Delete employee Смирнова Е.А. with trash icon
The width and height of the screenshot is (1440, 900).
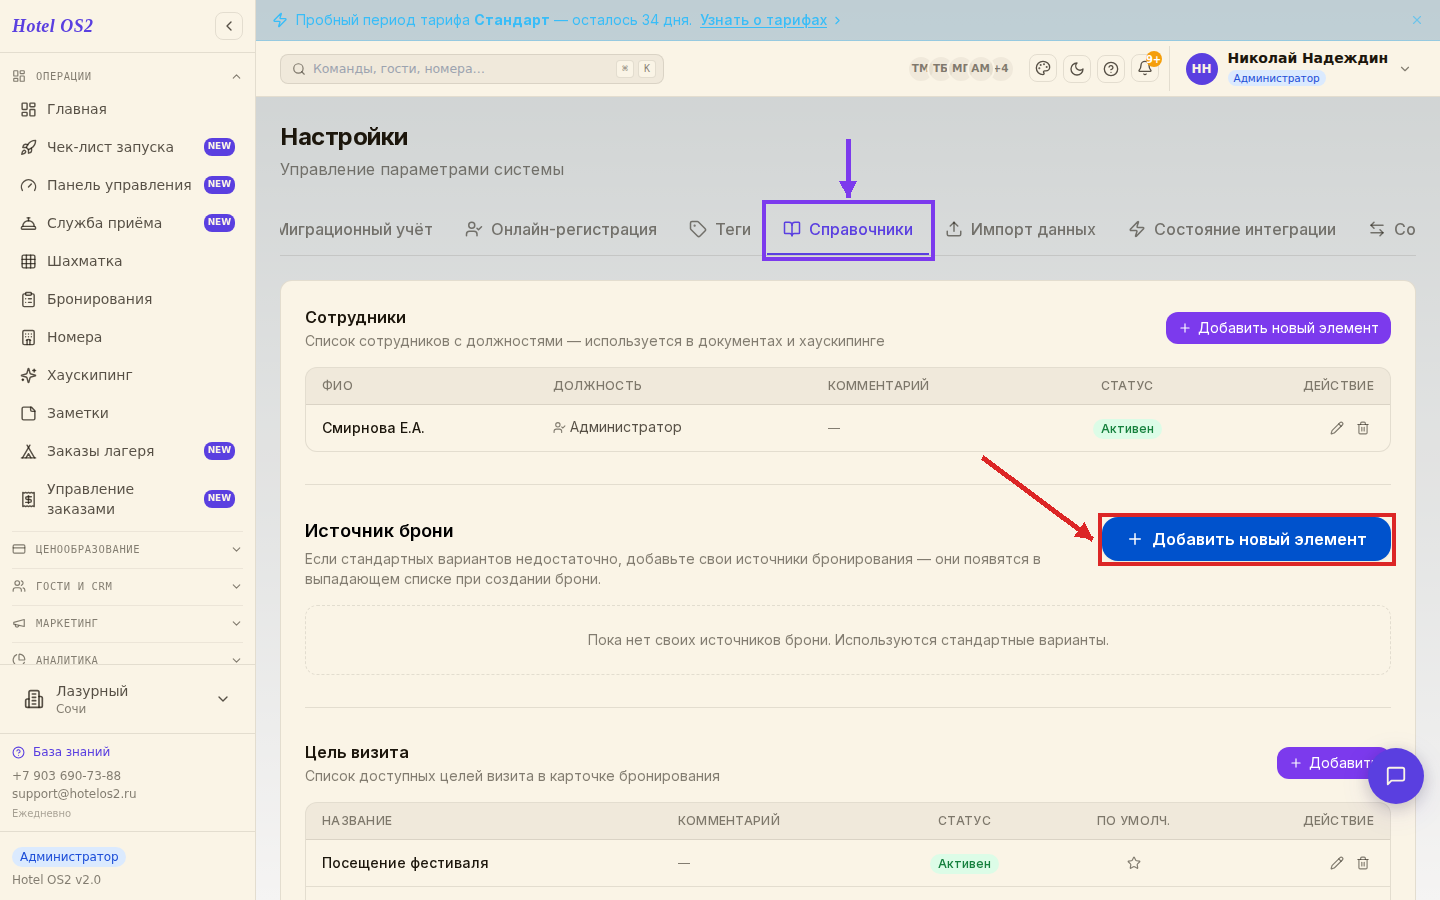(x=1363, y=428)
